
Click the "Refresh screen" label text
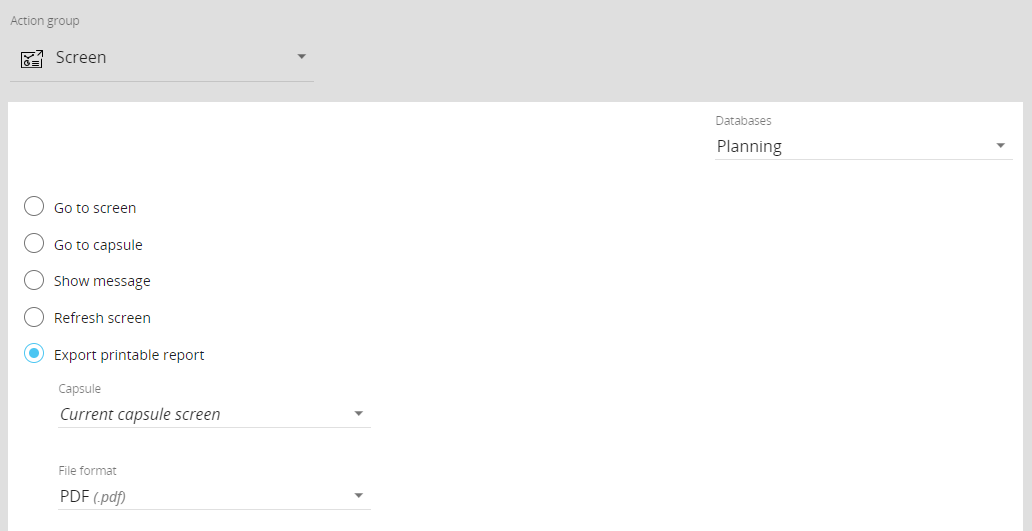click(102, 318)
